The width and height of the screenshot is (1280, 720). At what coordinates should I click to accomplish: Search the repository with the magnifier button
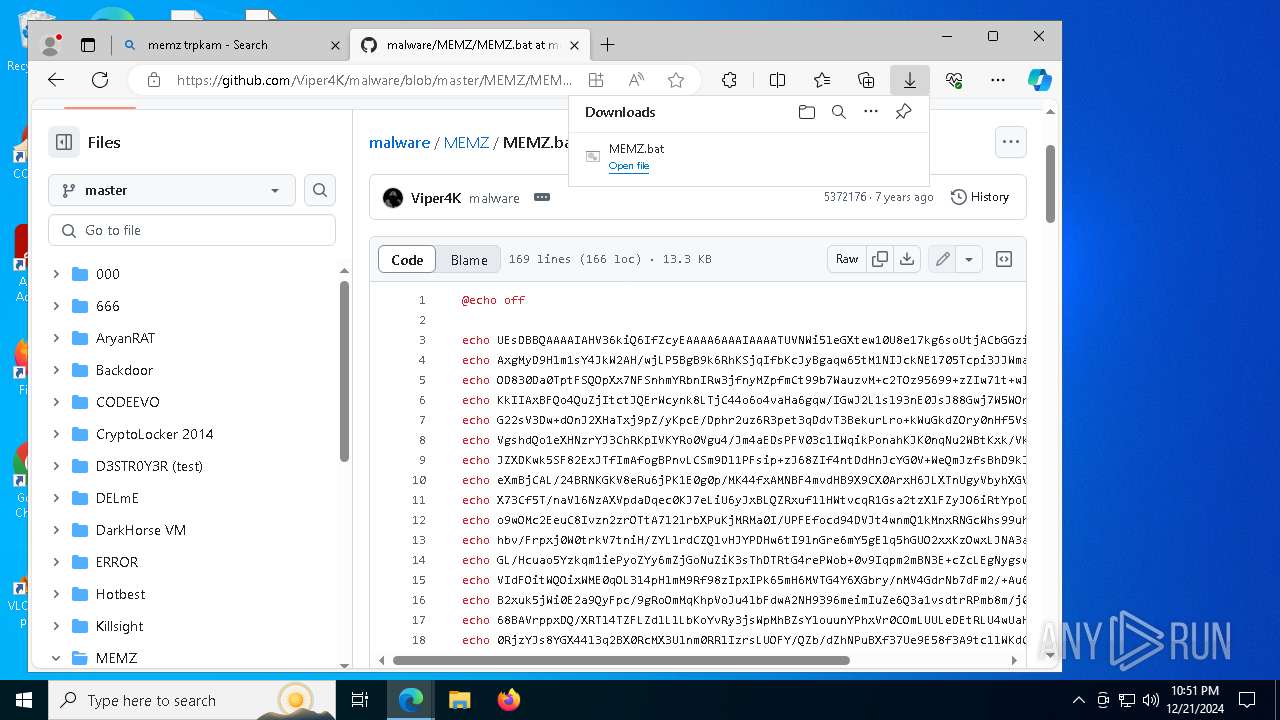[320, 190]
